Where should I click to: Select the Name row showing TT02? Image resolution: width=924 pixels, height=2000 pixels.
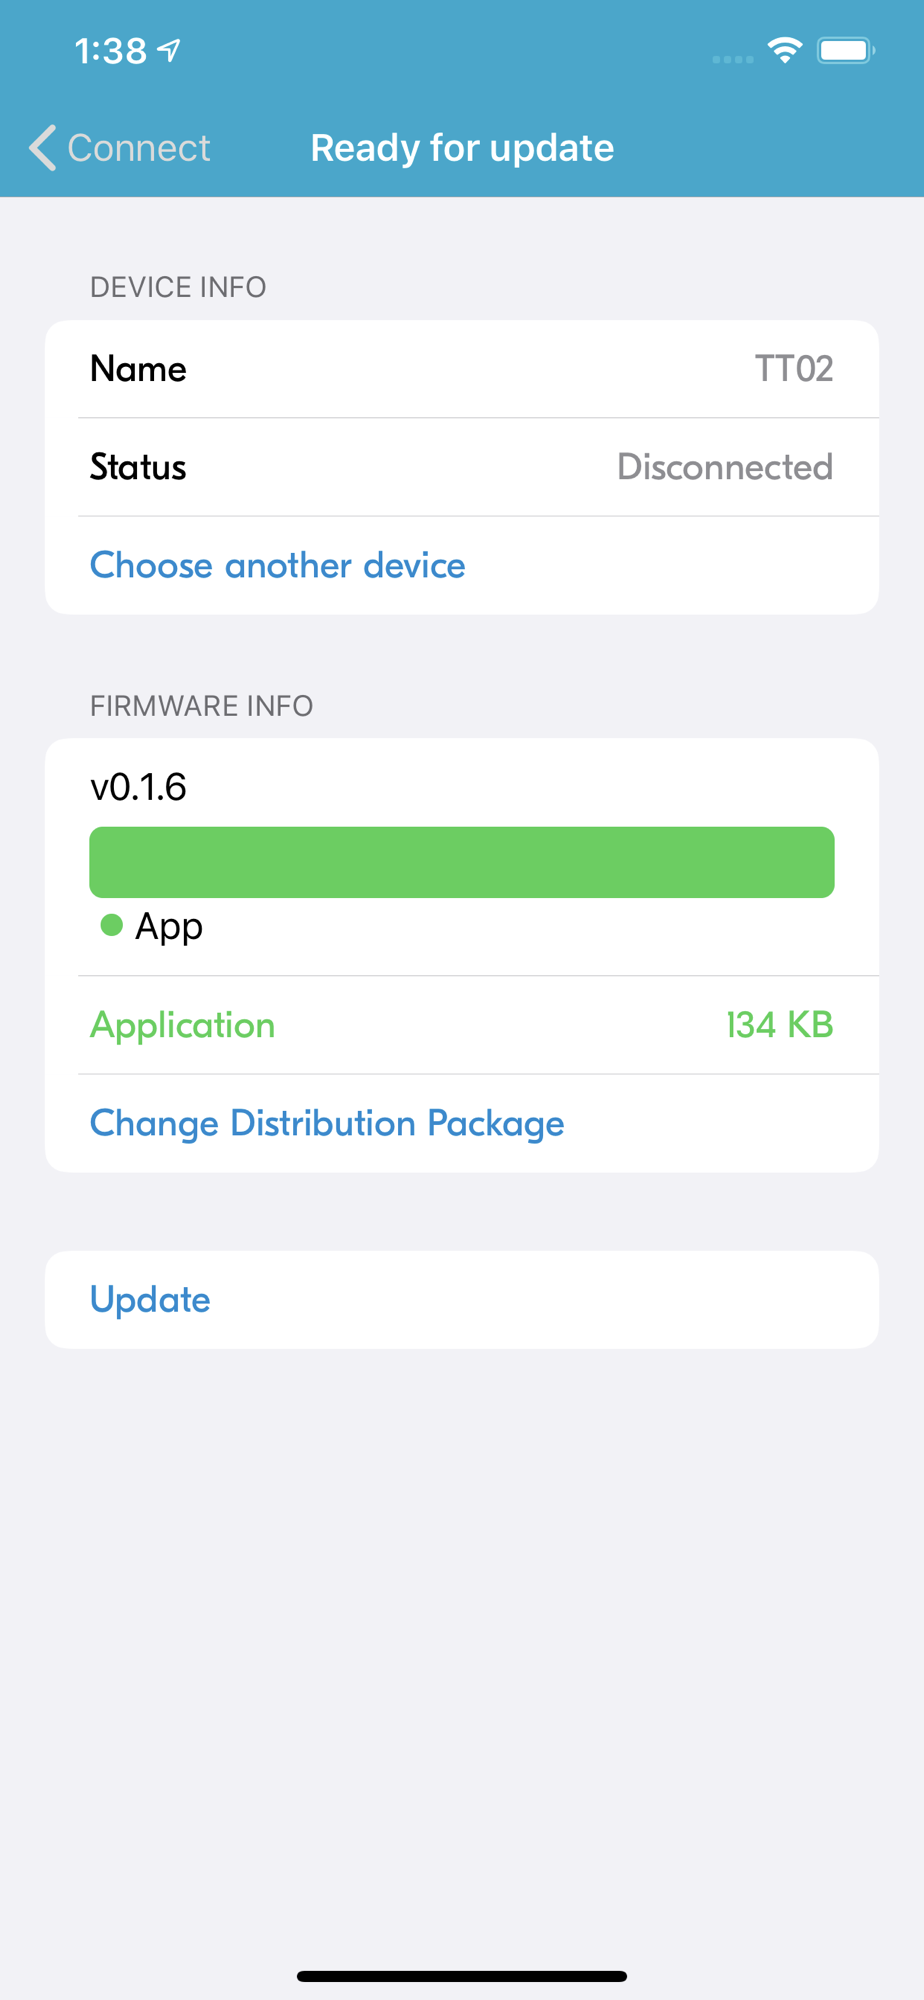point(462,369)
